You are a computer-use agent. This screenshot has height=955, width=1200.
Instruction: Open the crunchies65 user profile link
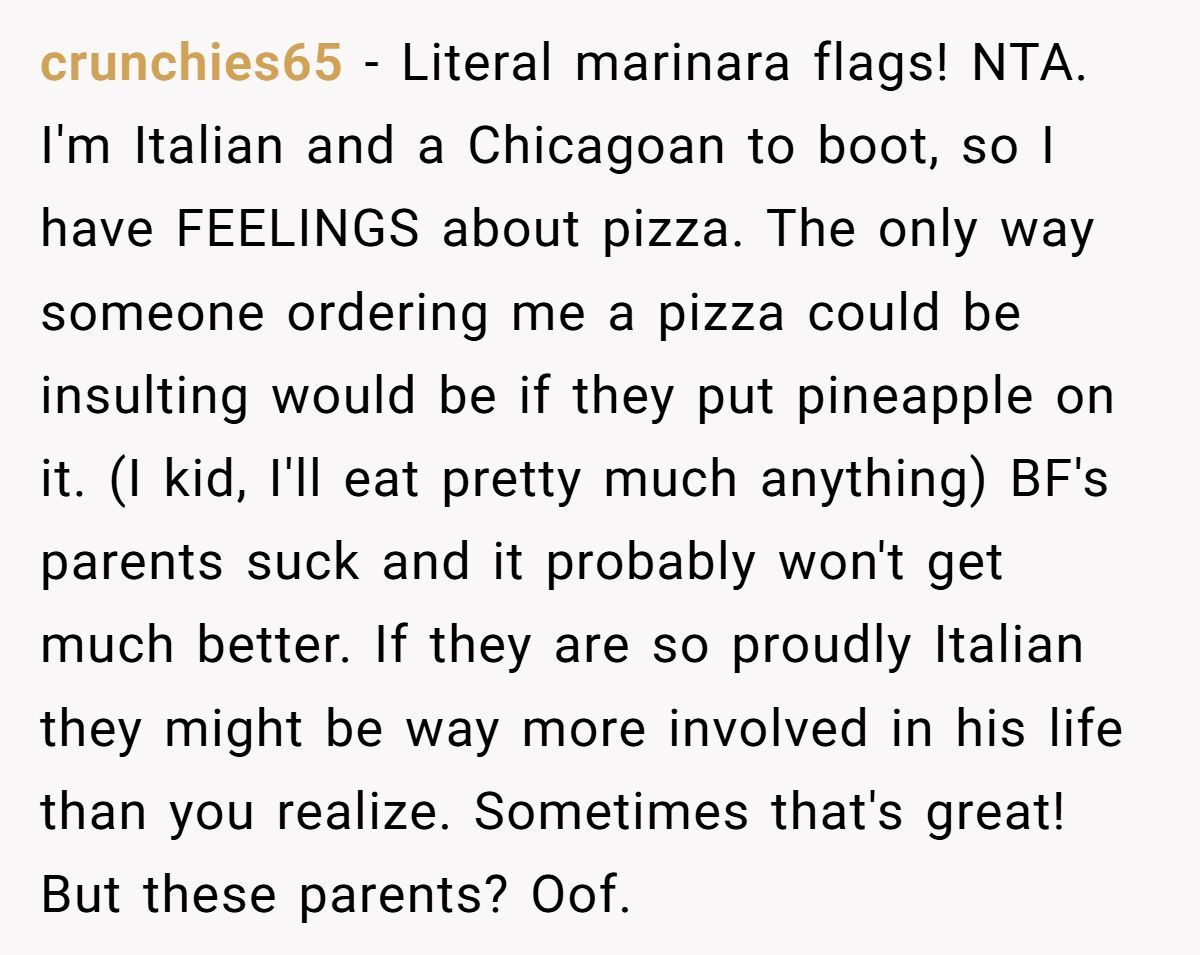(x=191, y=64)
